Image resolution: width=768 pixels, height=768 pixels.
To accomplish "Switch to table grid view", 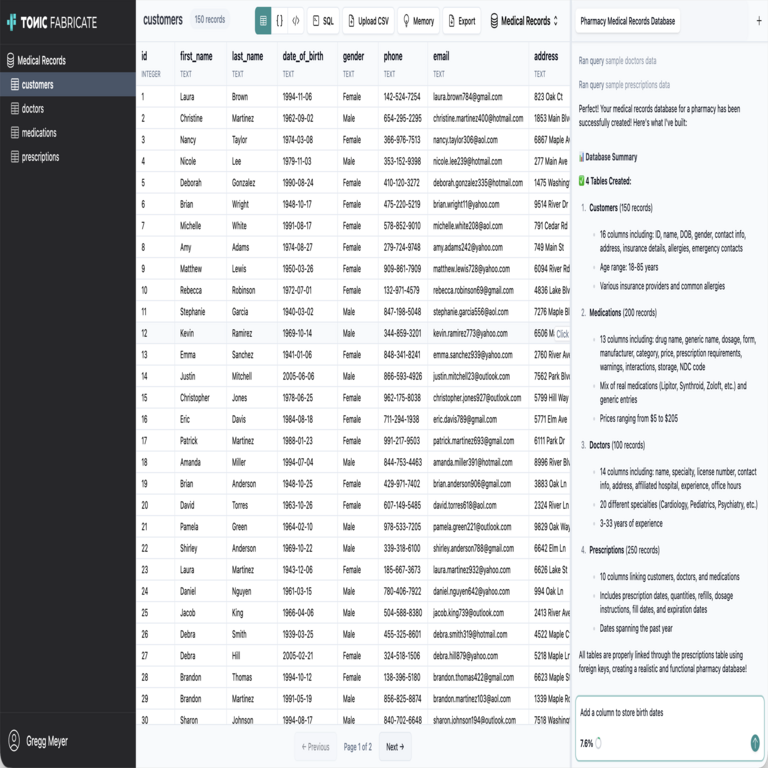I will click(x=263, y=20).
